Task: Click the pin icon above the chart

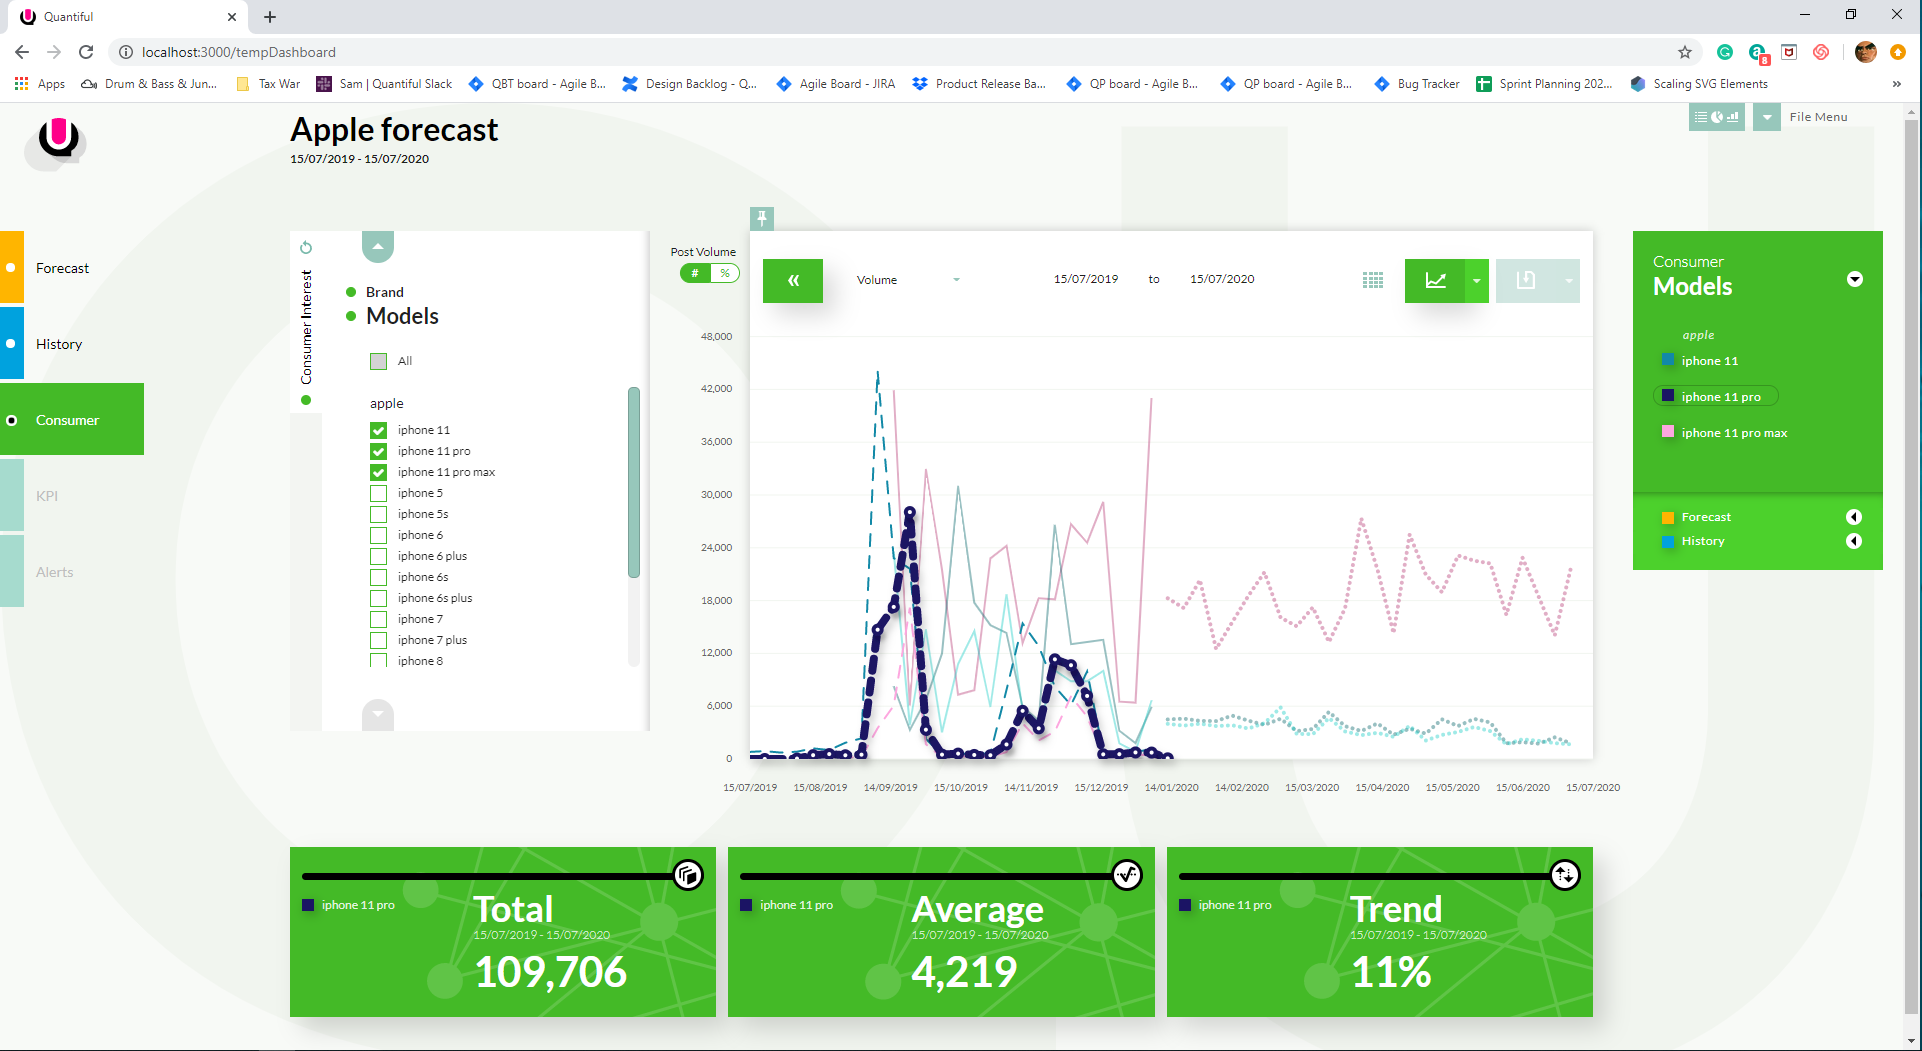Action: pyautogui.click(x=762, y=218)
